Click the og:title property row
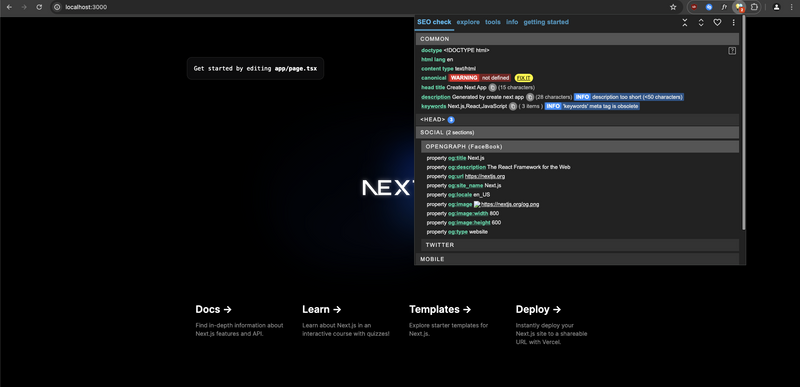This screenshot has width=800, height=387. [456, 158]
